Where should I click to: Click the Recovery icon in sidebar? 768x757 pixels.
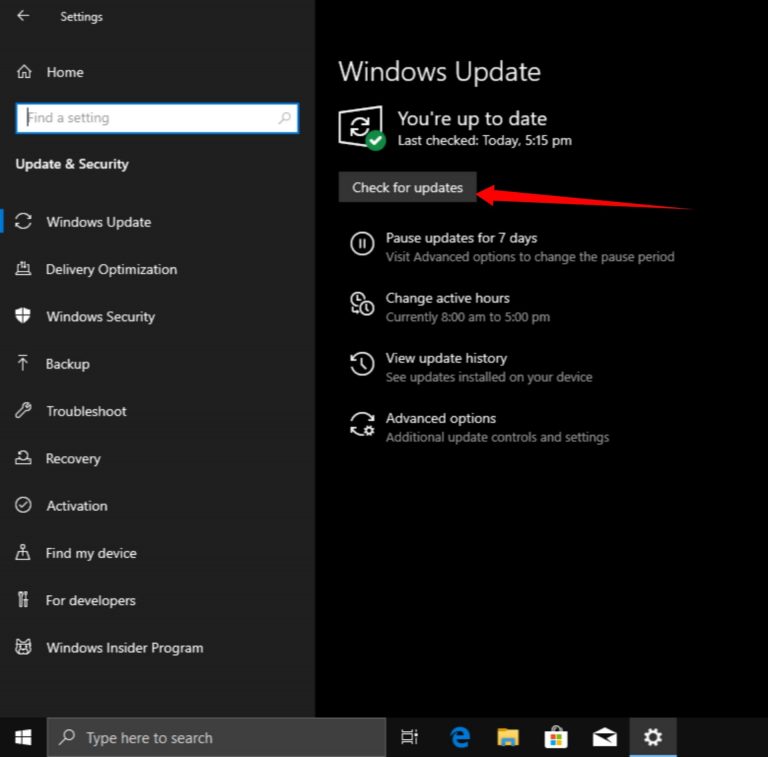pyautogui.click(x=23, y=458)
